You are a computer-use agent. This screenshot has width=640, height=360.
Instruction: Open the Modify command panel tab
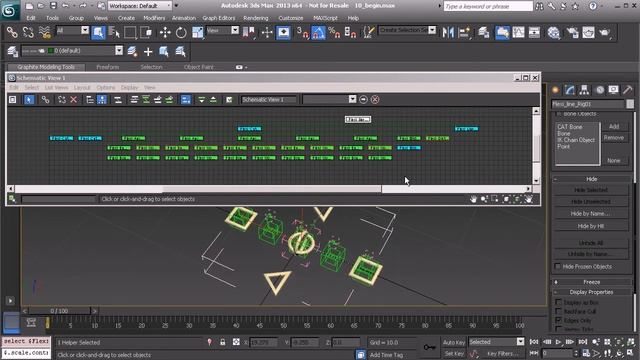click(570, 90)
